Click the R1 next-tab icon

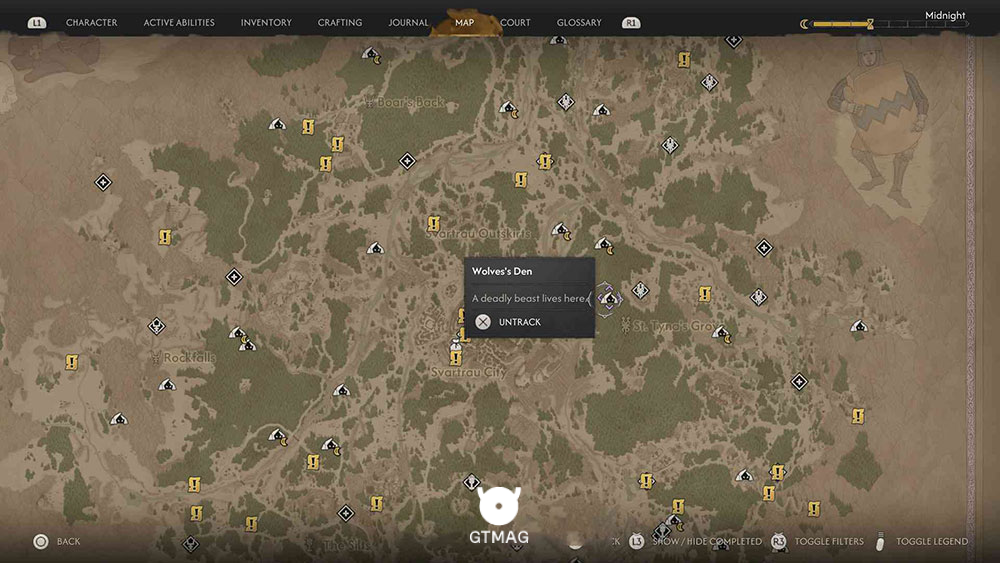coord(631,22)
